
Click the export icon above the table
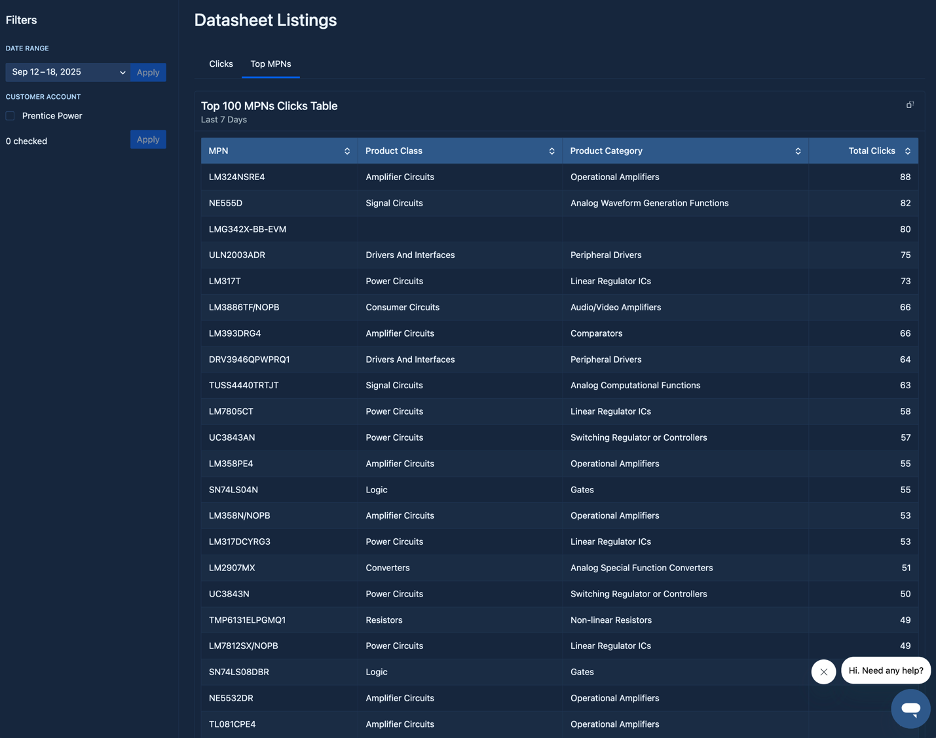pyautogui.click(x=910, y=105)
